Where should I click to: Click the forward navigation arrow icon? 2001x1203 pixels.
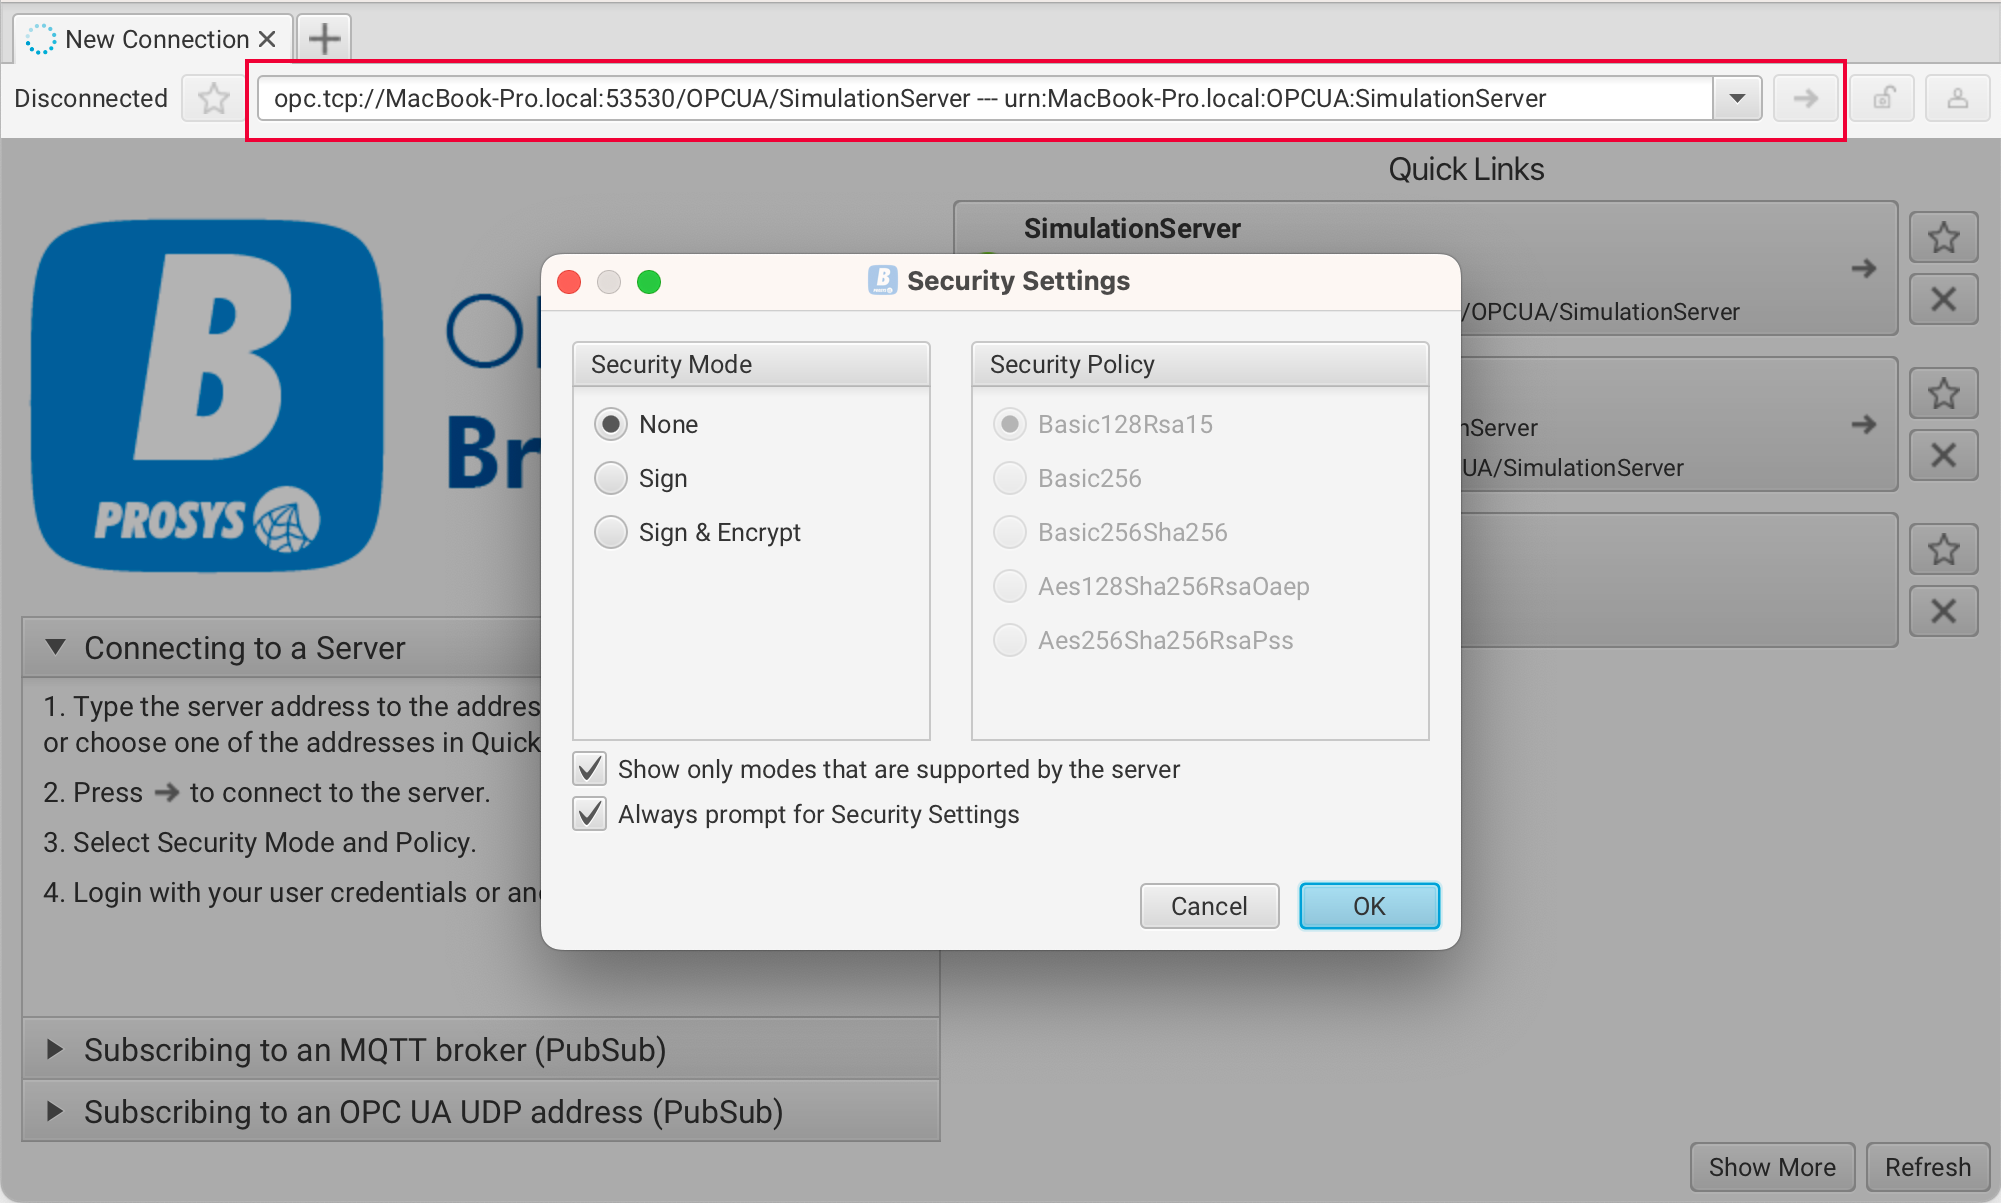point(1809,99)
